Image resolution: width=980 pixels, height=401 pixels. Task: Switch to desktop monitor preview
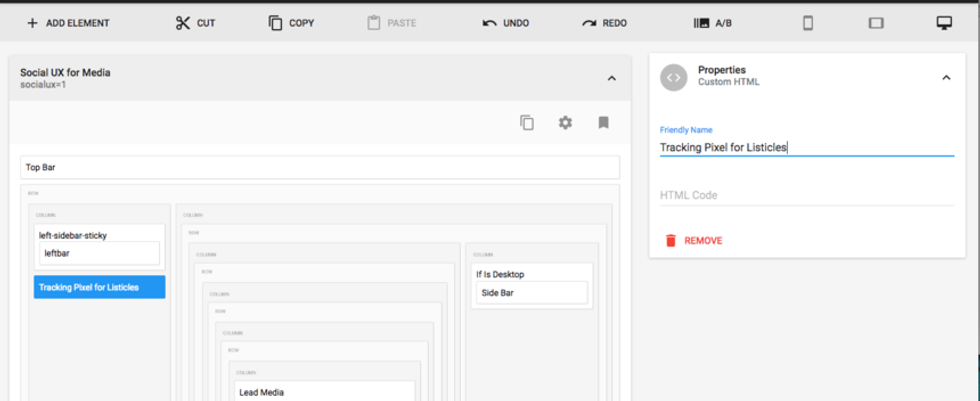coord(943,23)
